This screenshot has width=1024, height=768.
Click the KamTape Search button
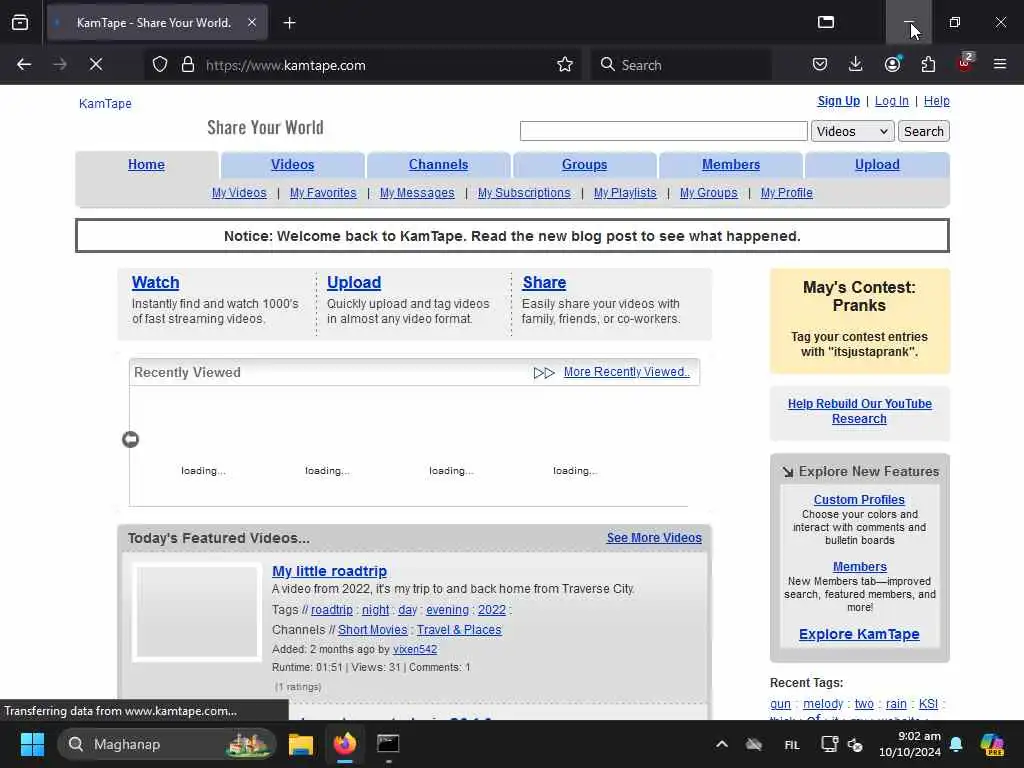[x=923, y=131]
